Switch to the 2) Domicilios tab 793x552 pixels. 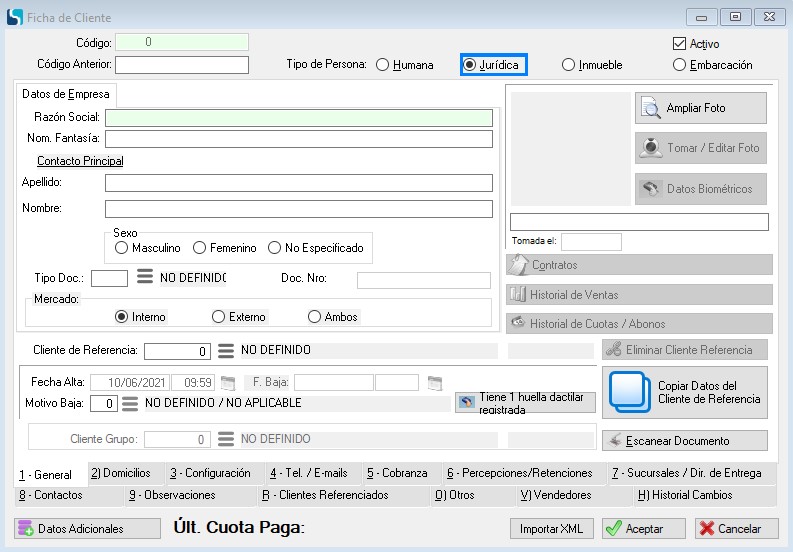pyautogui.click(x=120, y=473)
